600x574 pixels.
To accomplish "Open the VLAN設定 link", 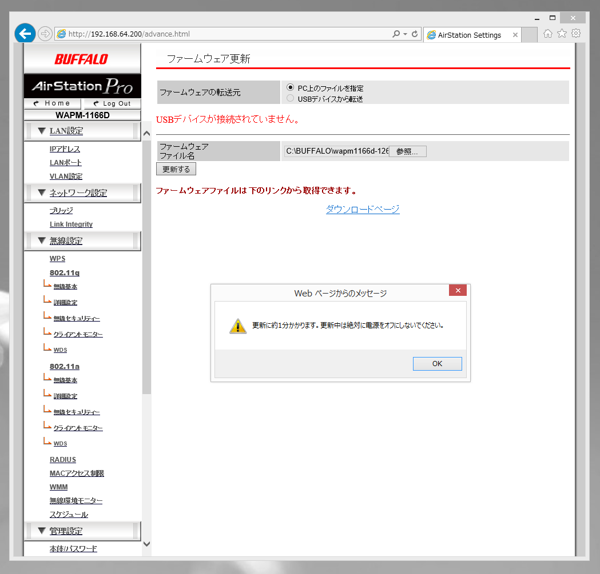I will 66,176.
